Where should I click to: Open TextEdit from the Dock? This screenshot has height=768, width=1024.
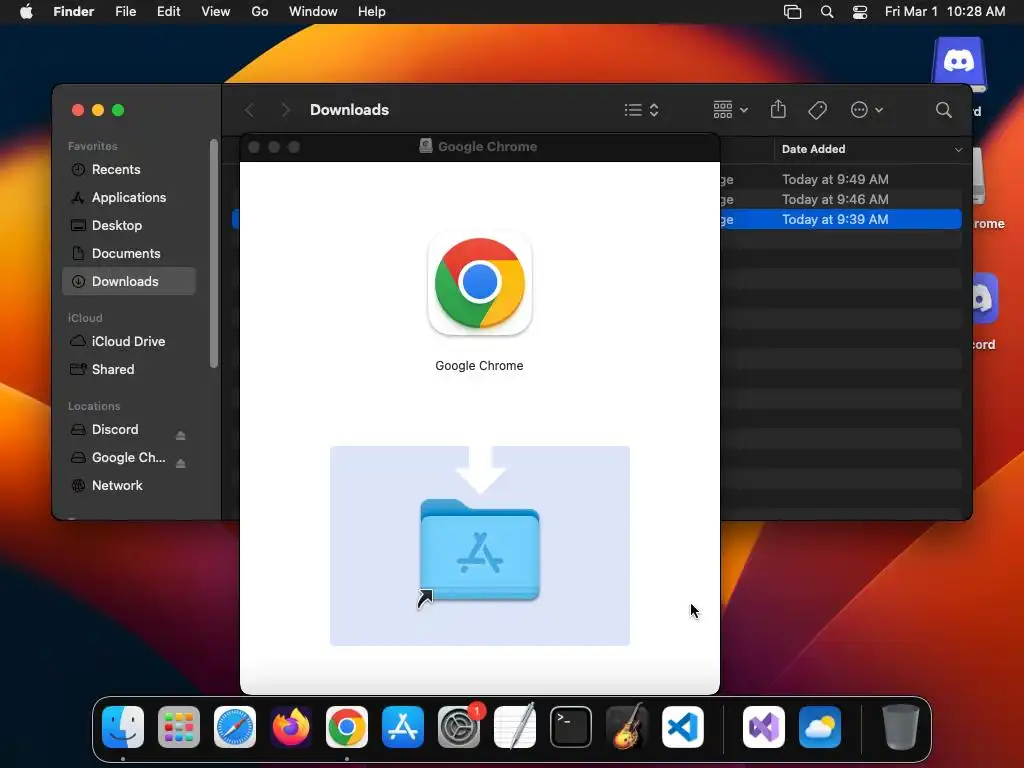click(x=515, y=727)
